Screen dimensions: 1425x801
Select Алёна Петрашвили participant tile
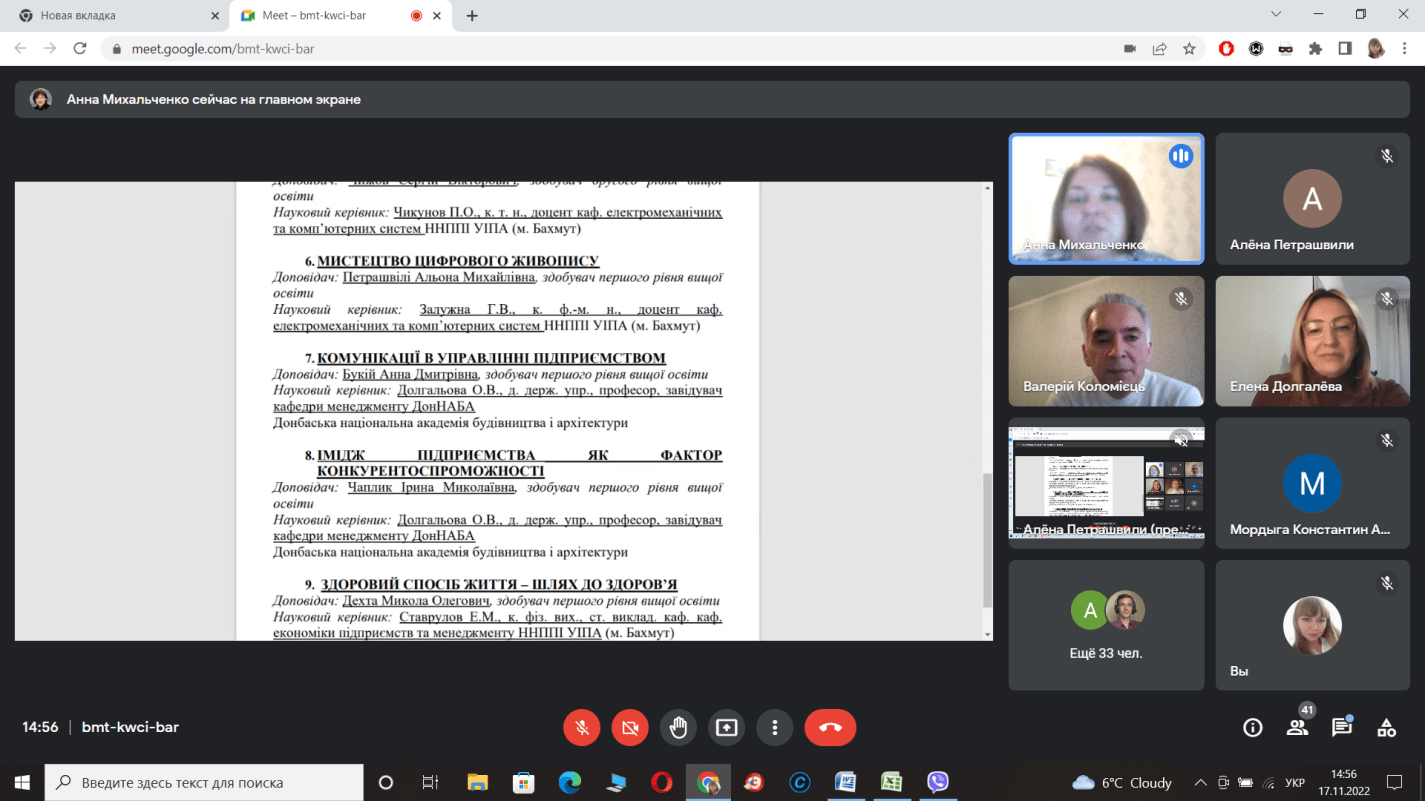(1312, 199)
